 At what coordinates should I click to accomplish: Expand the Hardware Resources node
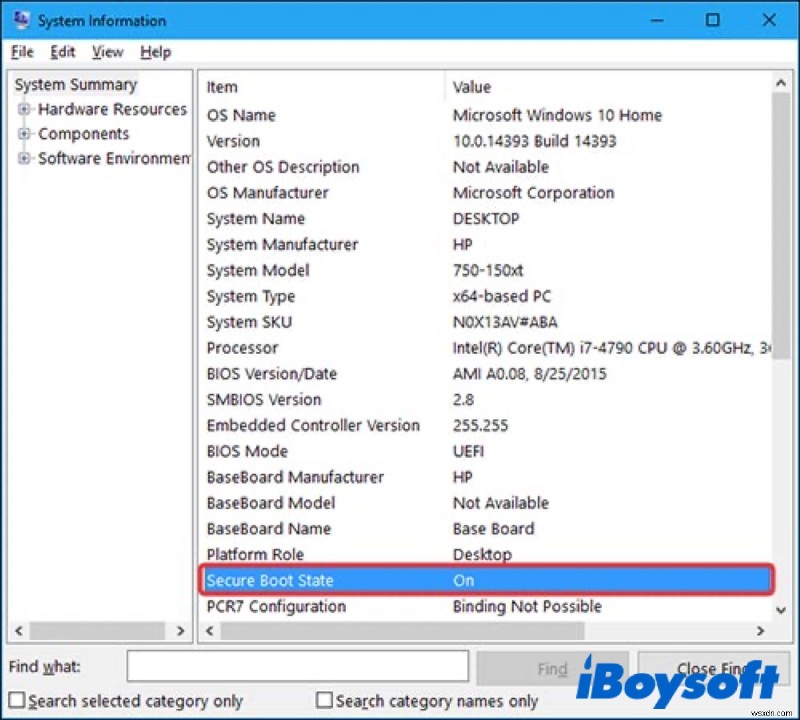click(23, 109)
